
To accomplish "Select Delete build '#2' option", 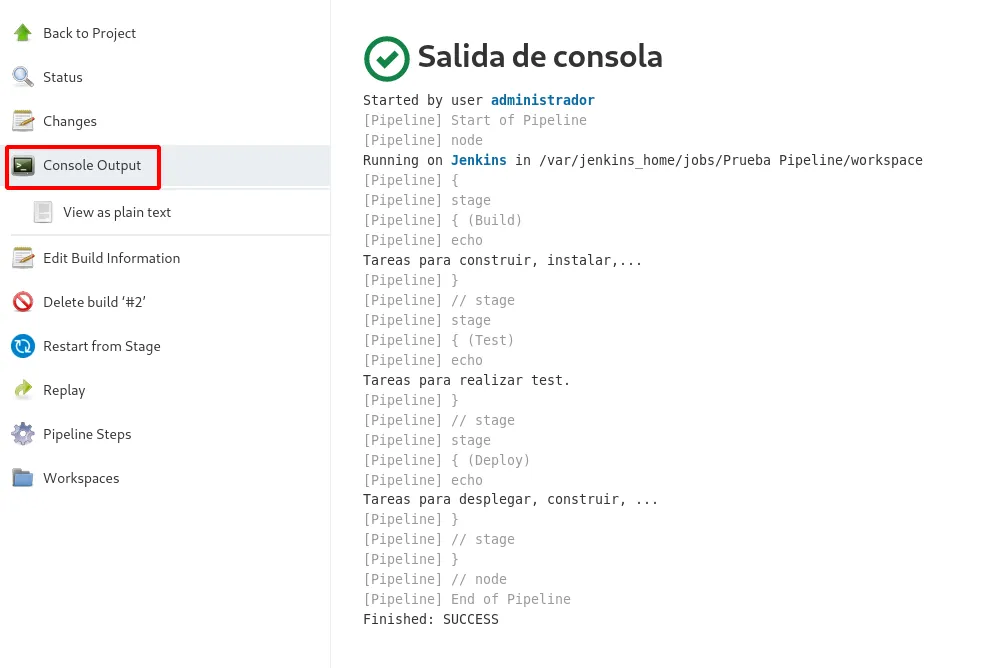I will [x=94, y=302].
